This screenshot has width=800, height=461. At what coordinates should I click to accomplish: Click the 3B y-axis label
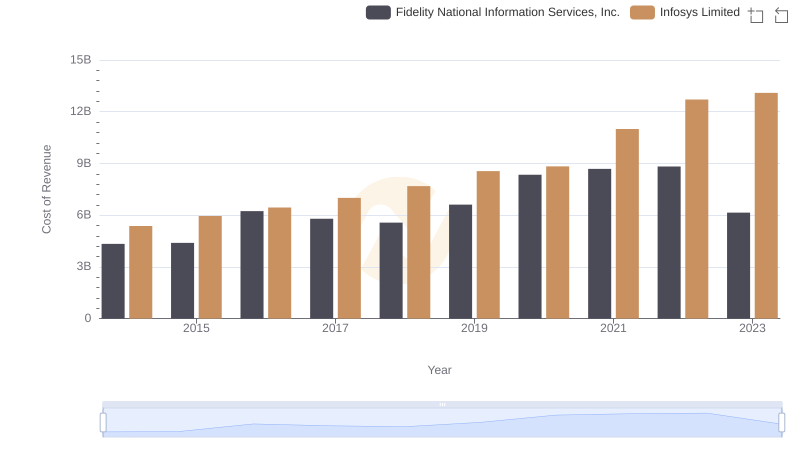(84, 266)
